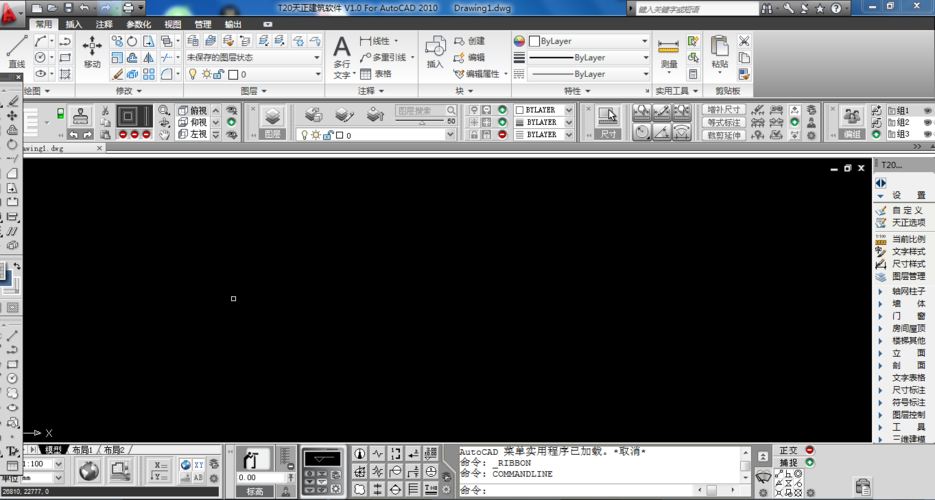Click the north arrow compass symbol icon
This screenshot has height=500, width=935.
click(360, 454)
